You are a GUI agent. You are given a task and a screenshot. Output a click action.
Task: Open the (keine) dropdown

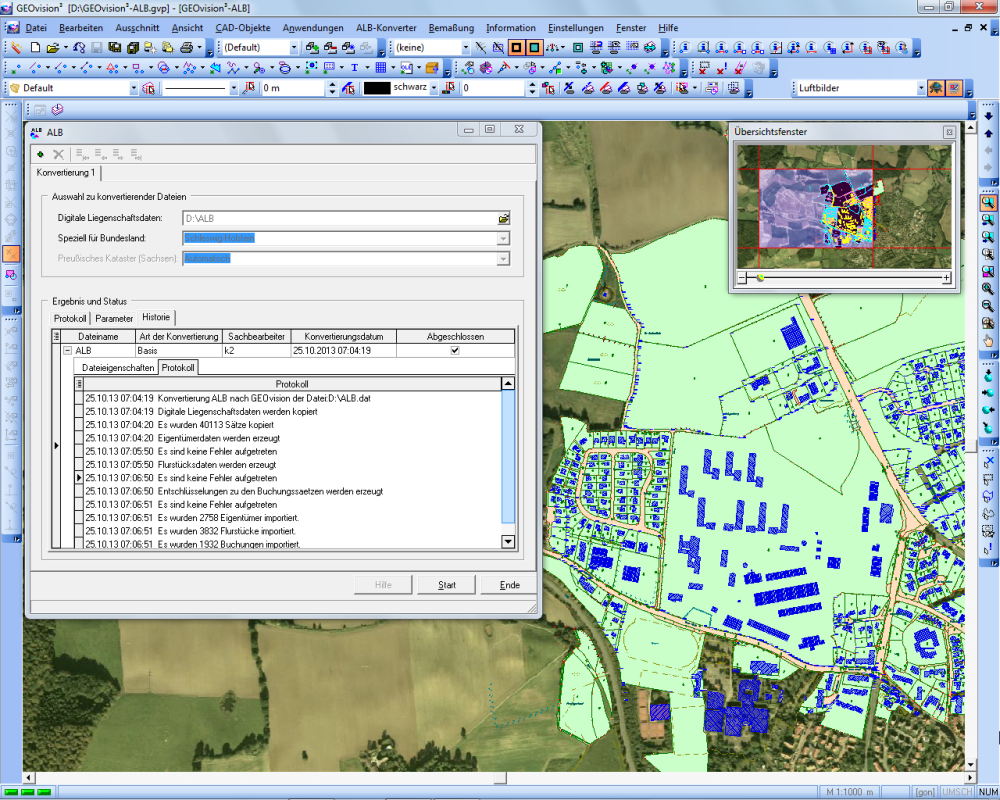(x=466, y=47)
